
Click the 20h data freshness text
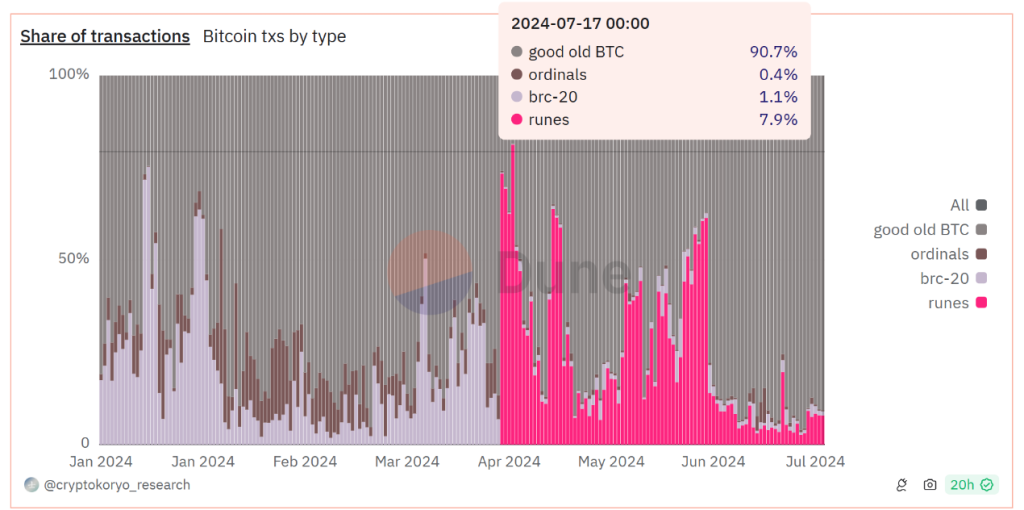962,485
